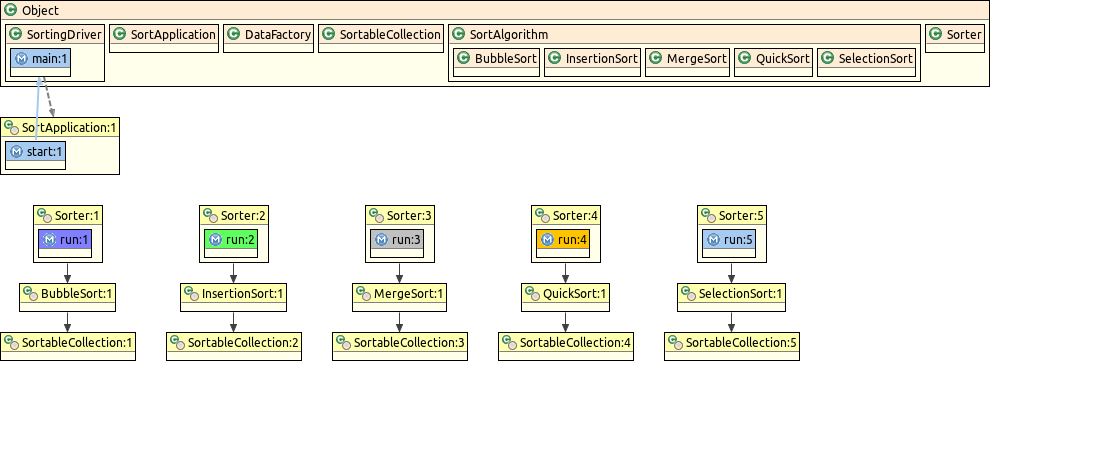
Task: Click the class icon beside QuickSort class
Action: coord(744,59)
